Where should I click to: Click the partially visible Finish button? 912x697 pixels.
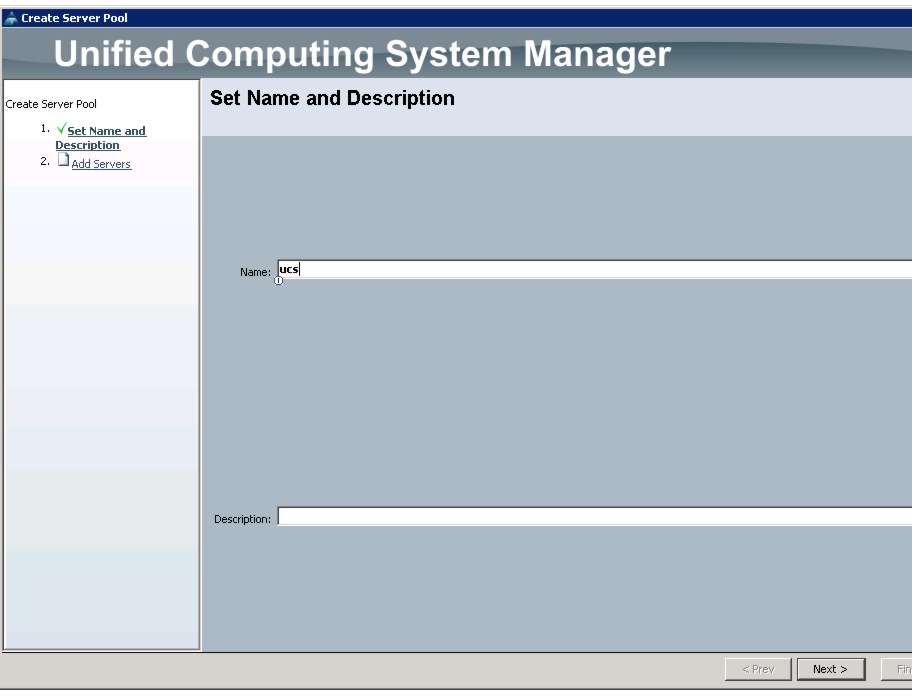pos(897,669)
